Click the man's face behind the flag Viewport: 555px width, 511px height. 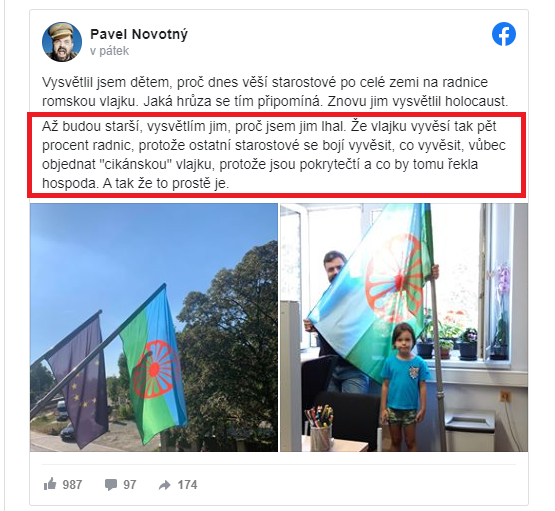[x=333, y=265]
